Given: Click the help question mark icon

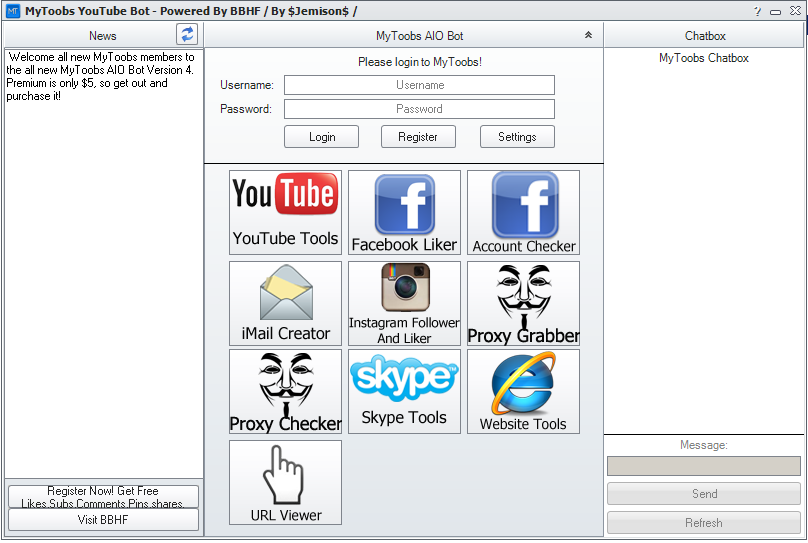Looking at the screenshot, I should 757,11.
